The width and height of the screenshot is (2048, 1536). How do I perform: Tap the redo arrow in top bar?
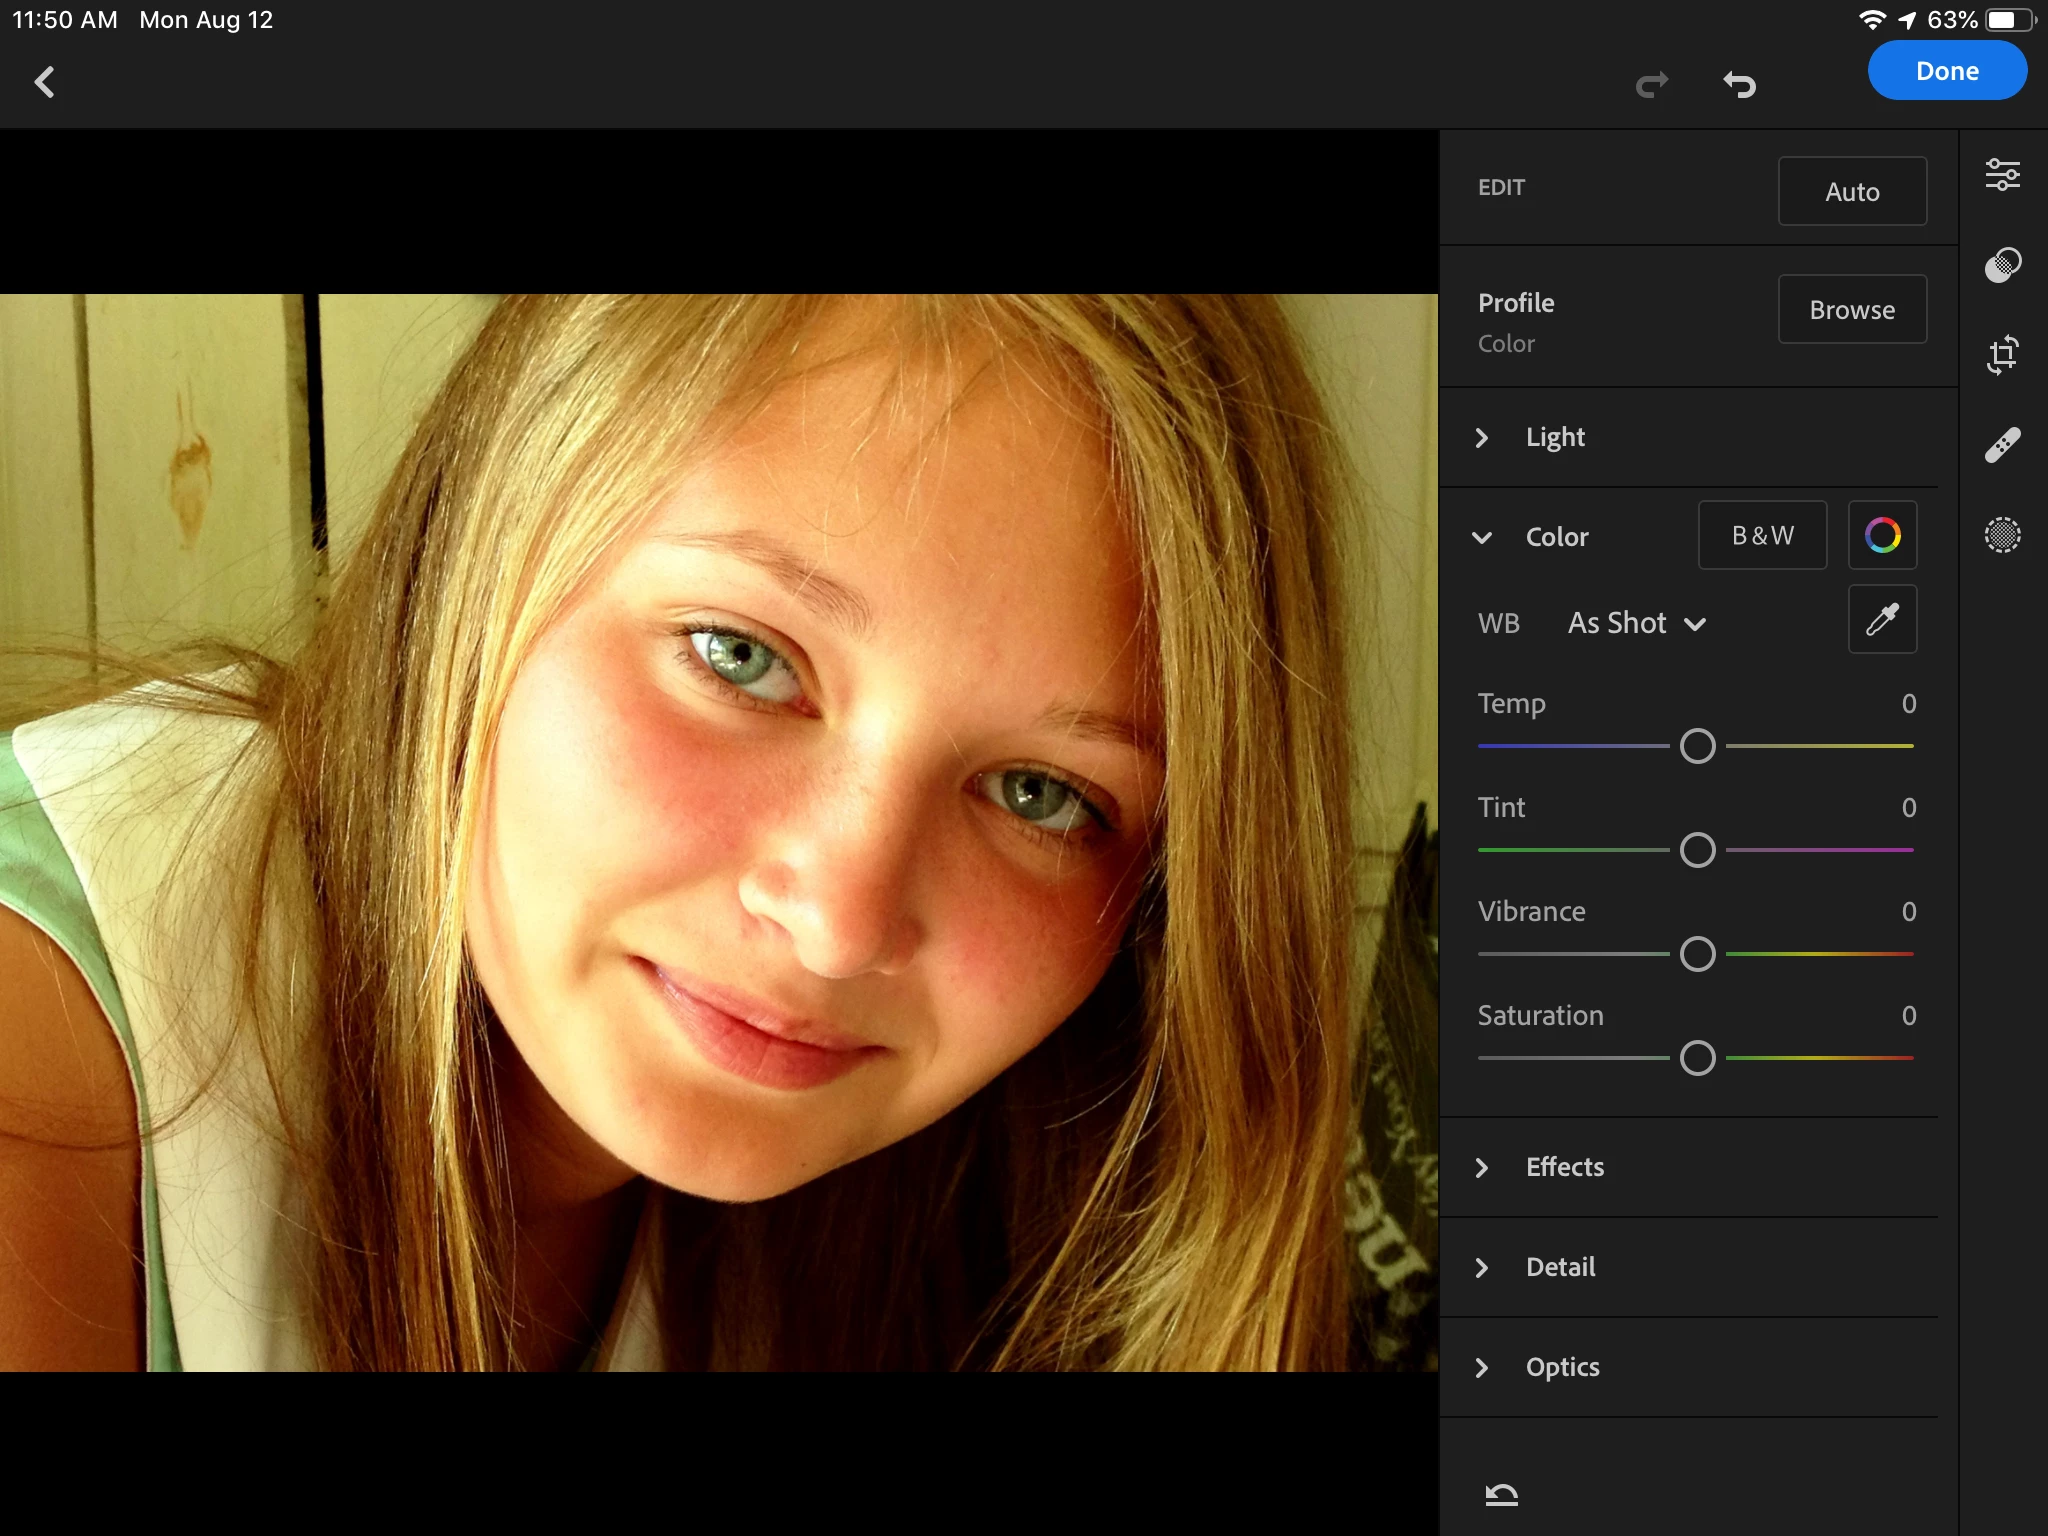[1652, 84]
